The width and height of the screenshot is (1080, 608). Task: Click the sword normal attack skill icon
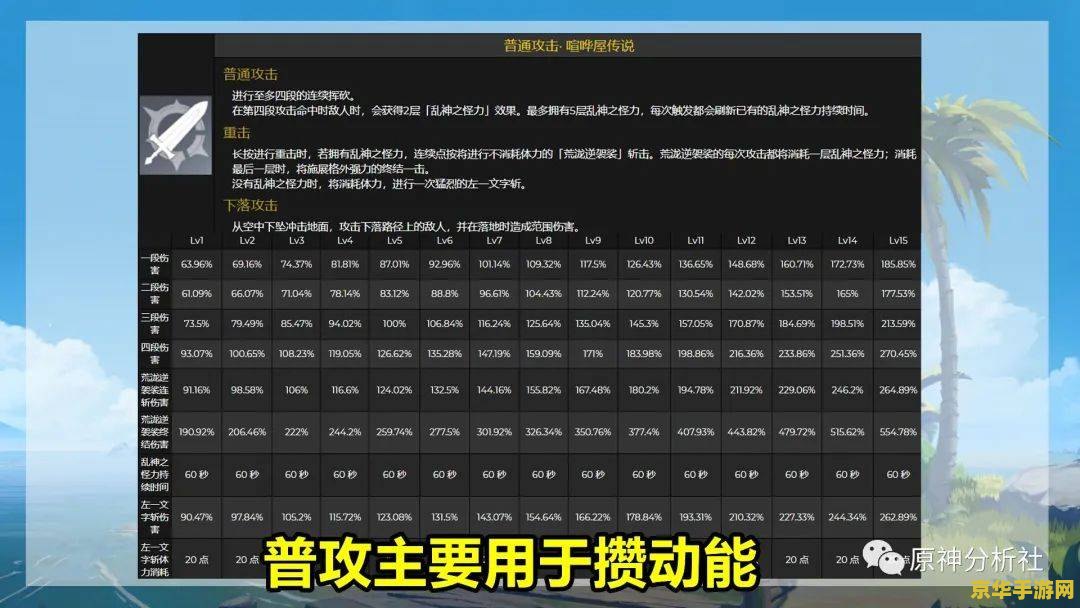coord(176,135)
